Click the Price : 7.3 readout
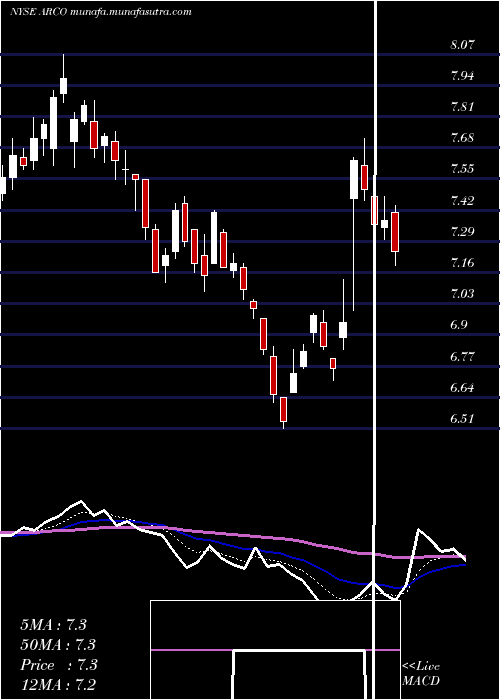The width and height of the screenshot is (500, 700). (x=58, y=665)
